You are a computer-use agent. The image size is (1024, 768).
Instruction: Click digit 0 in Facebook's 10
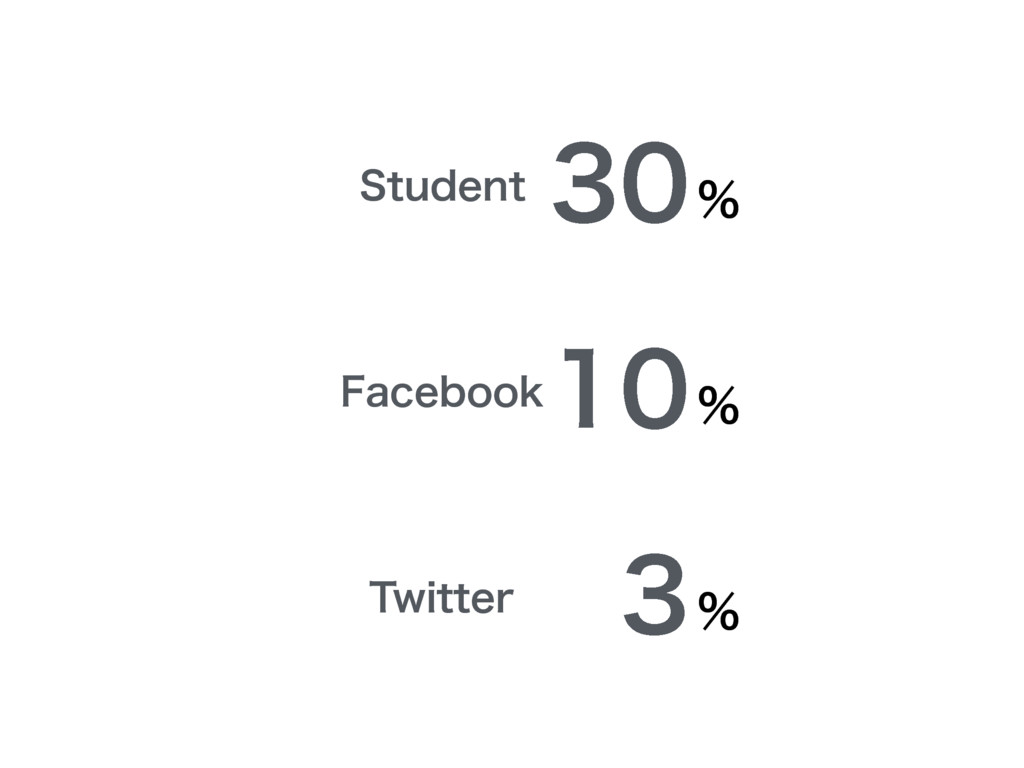pyautogui.click(x=655, y=388)
